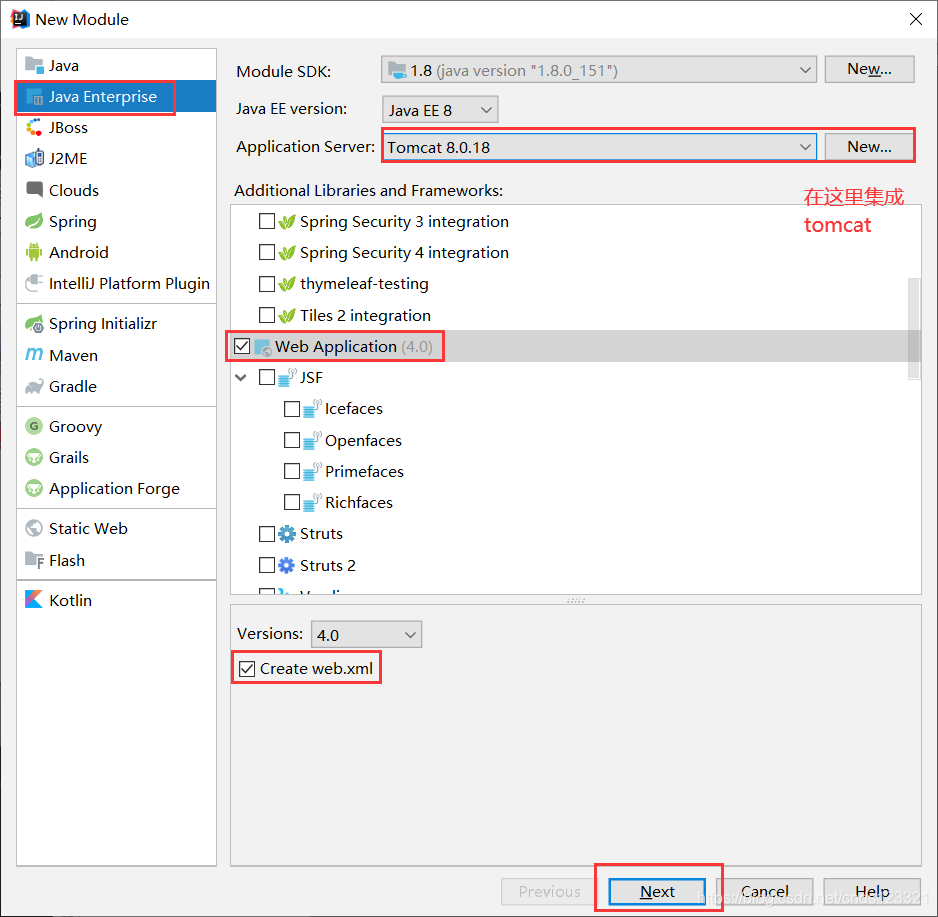
Task: Select the Grails icon
Action: 34,458
